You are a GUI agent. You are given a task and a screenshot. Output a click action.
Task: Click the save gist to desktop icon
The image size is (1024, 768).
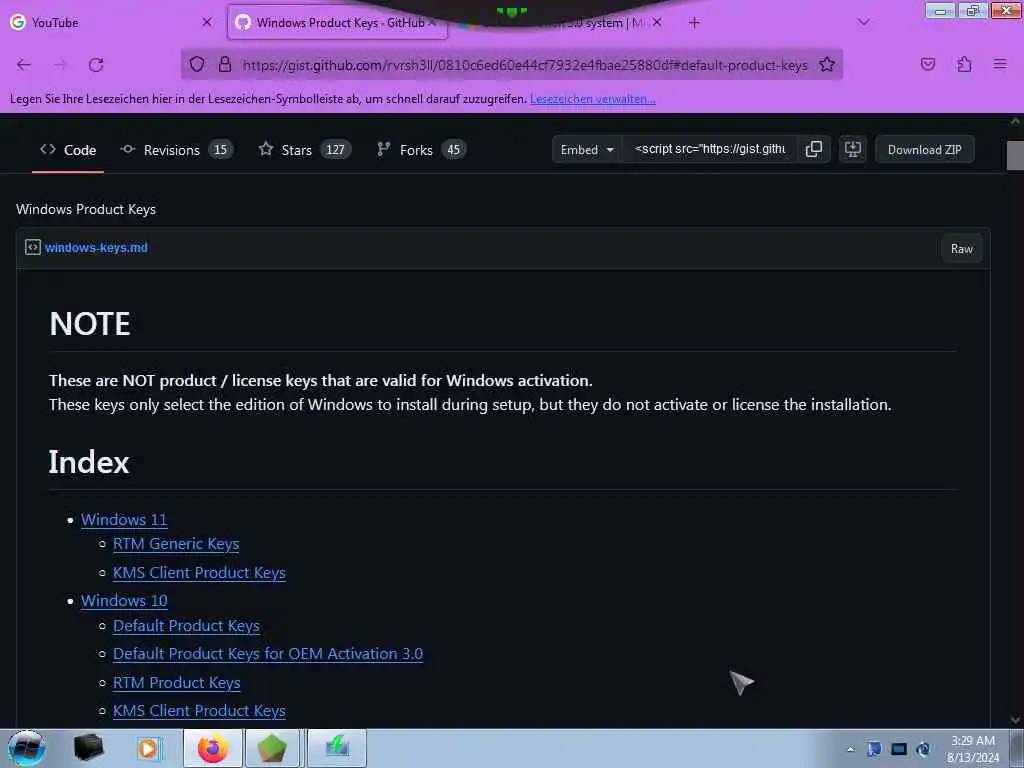(852, 150)
